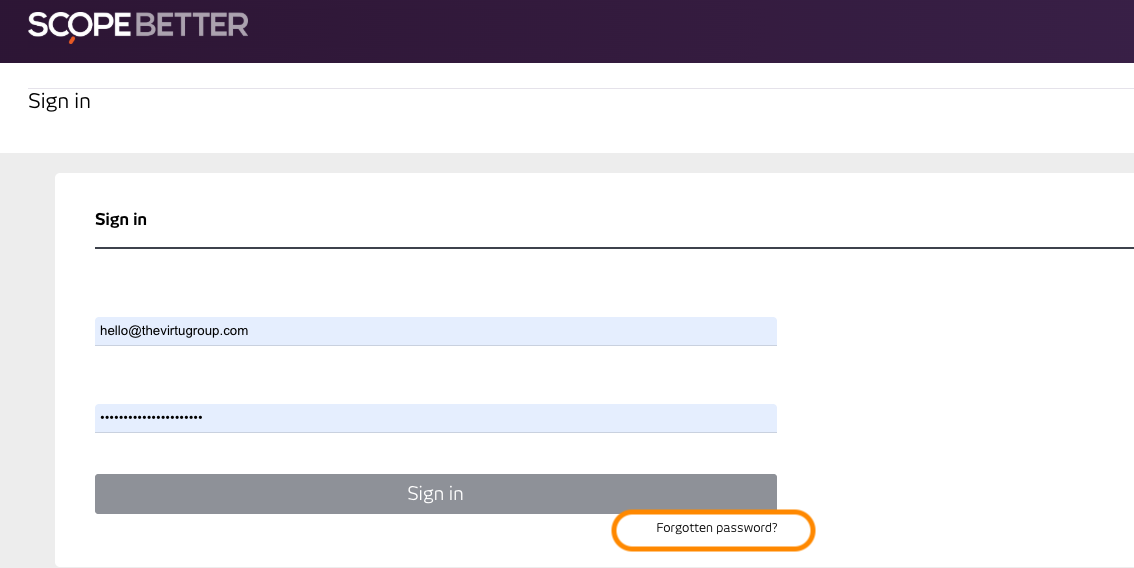Click the gray page background left of the card

click(x=27, y=360)
